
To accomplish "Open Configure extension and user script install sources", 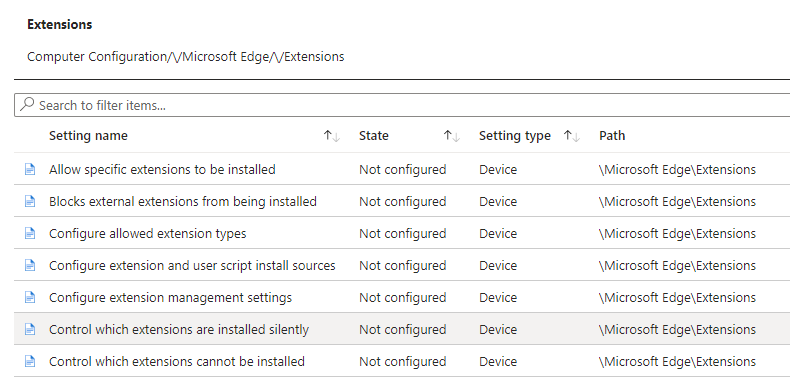I will point(192,266).
